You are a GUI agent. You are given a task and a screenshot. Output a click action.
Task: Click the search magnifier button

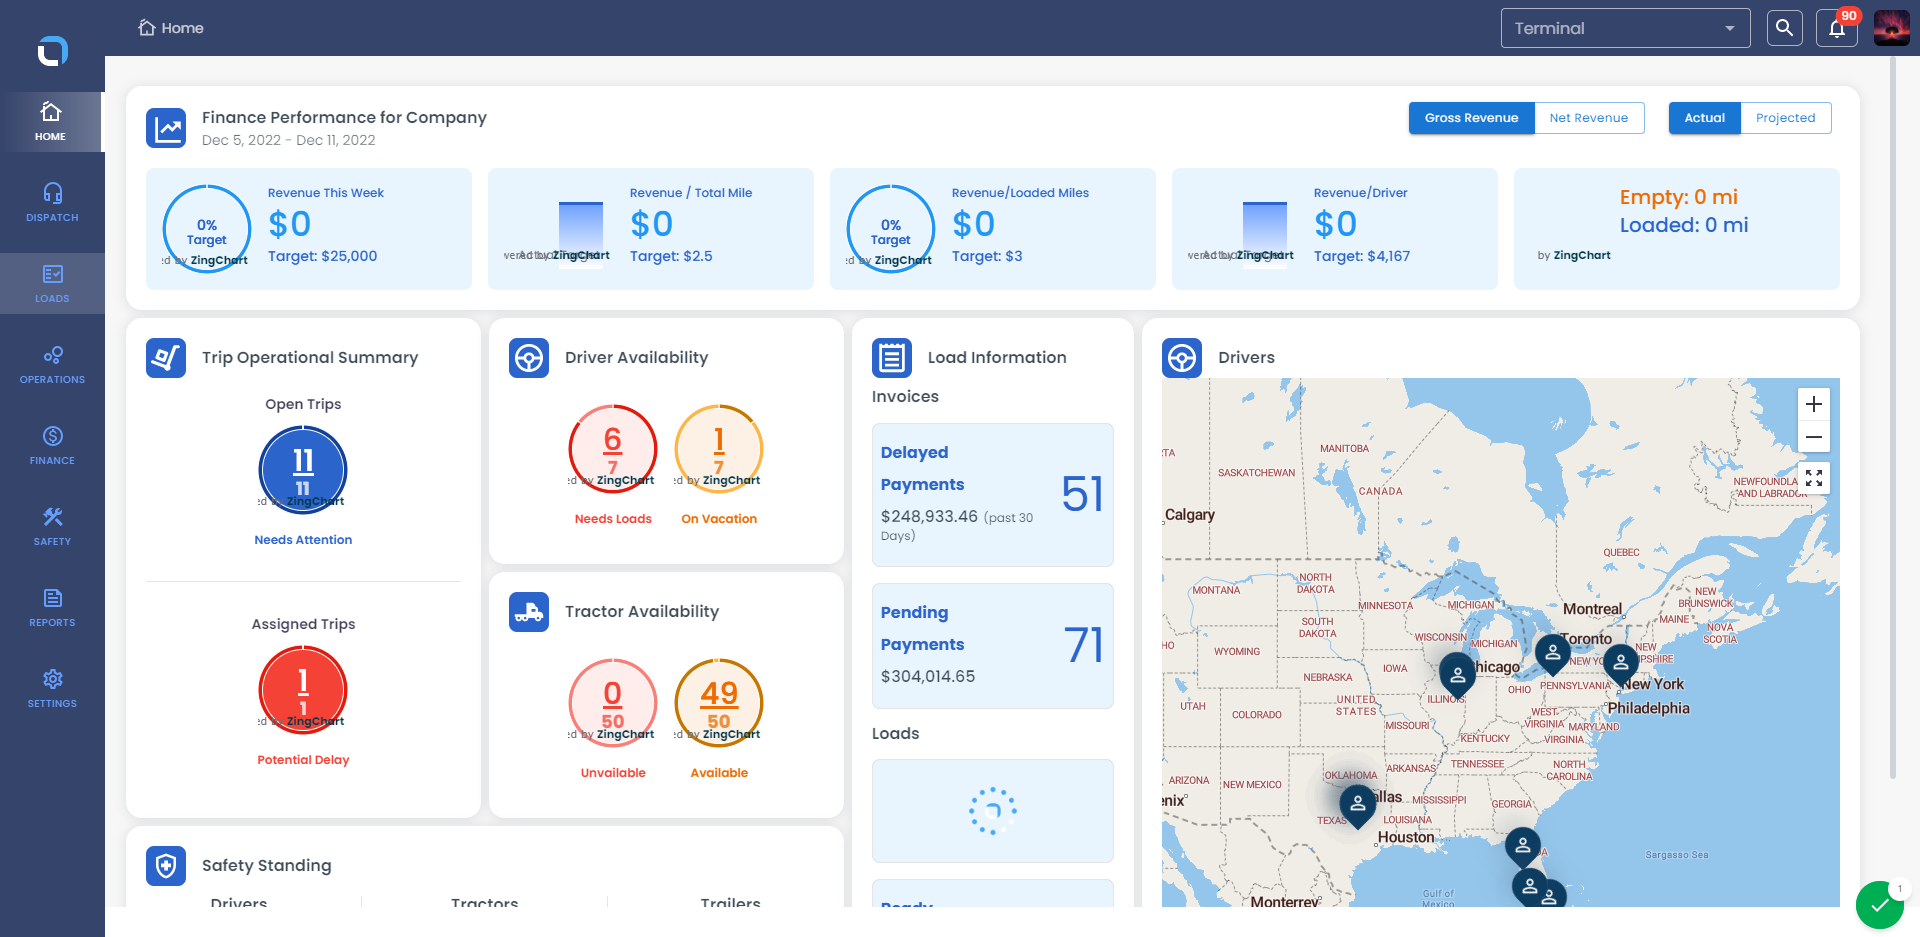(x=1784, y=28)
